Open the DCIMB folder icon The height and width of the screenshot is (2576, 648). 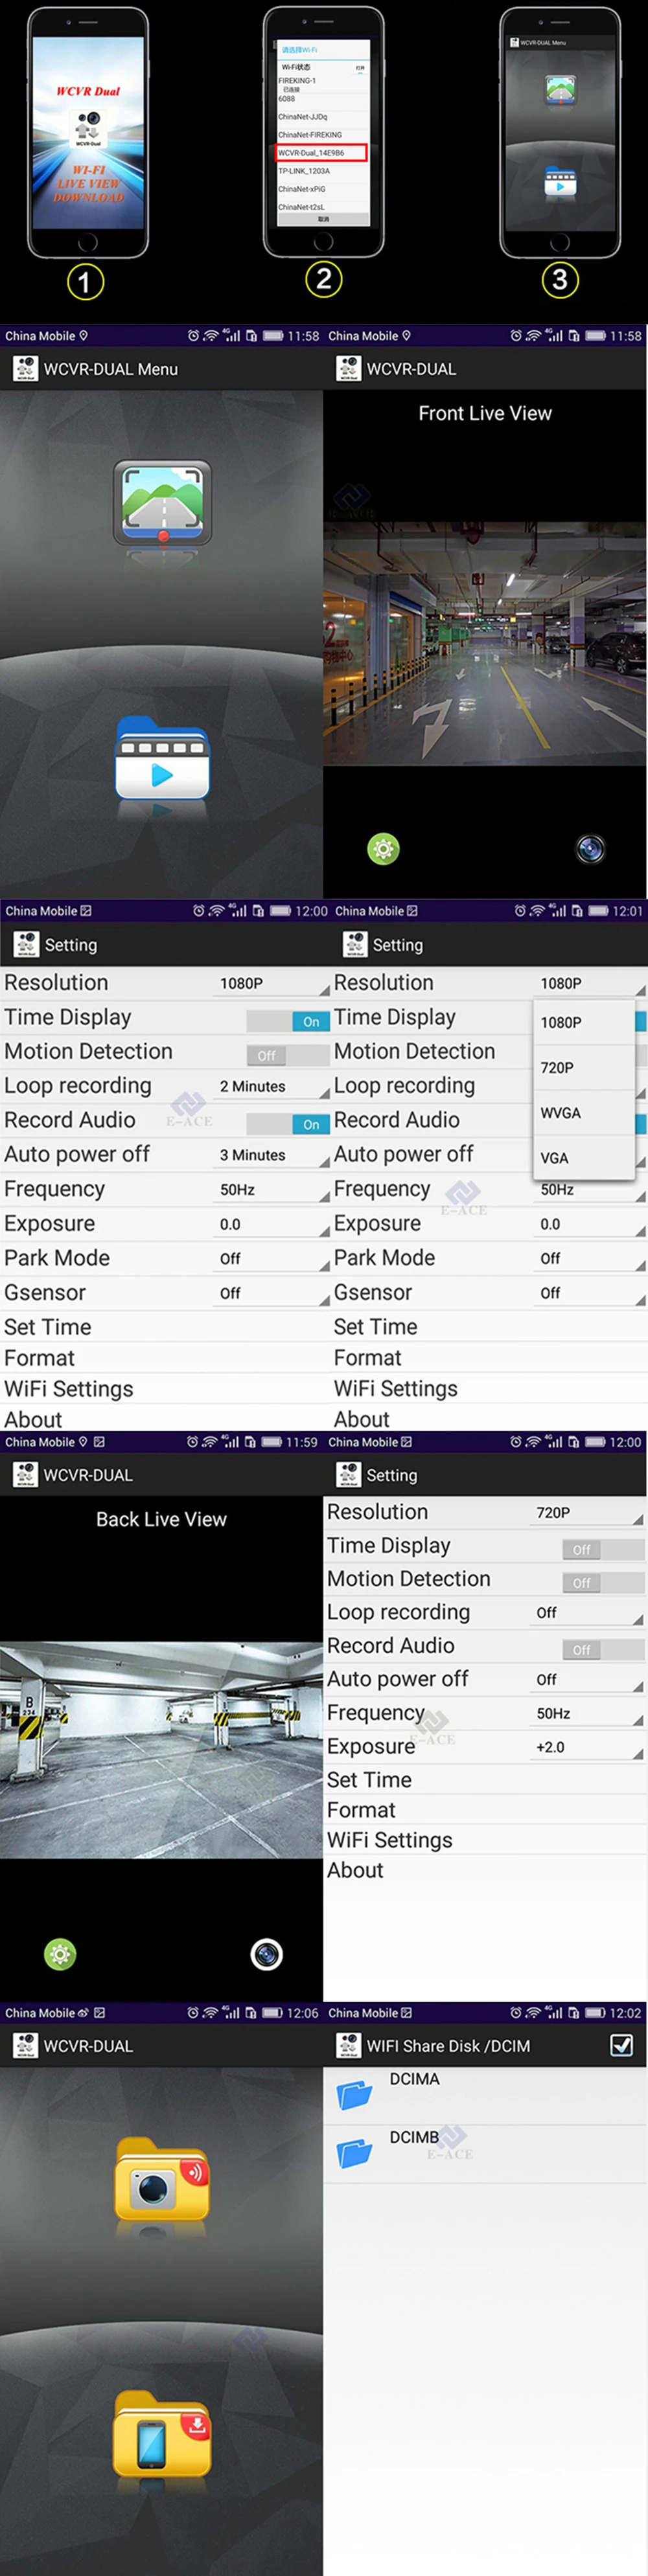354,2153
